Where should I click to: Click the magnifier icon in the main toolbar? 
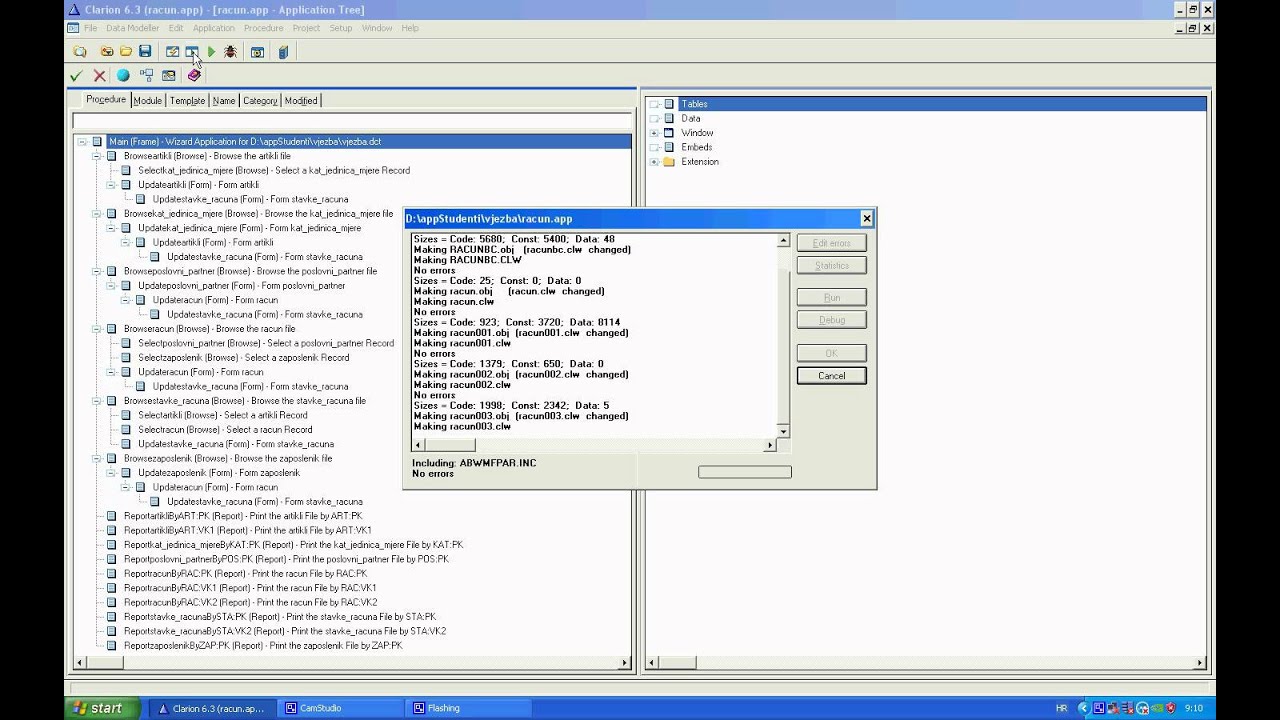[80, 52]
